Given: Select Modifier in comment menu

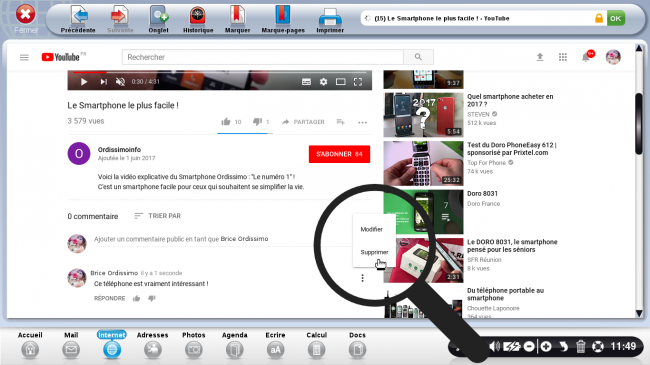Looking at the screenshot, I should pyautogui.click(x=371, y=229).
